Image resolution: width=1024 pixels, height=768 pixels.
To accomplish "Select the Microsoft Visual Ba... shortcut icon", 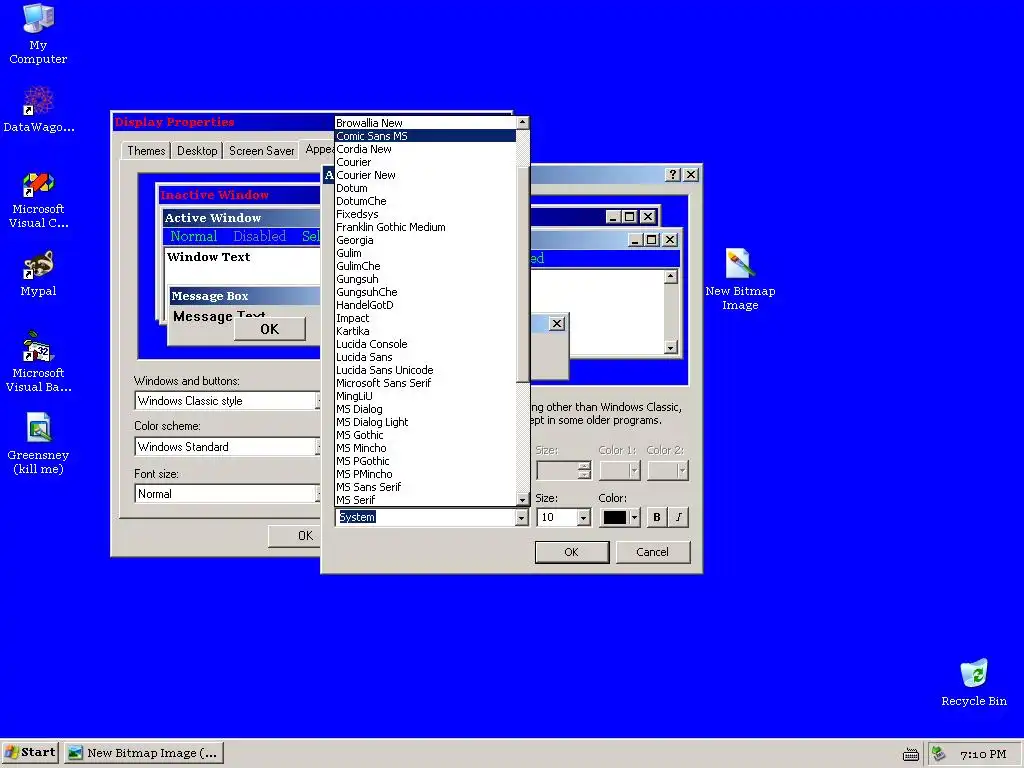I will pos(38,362).
